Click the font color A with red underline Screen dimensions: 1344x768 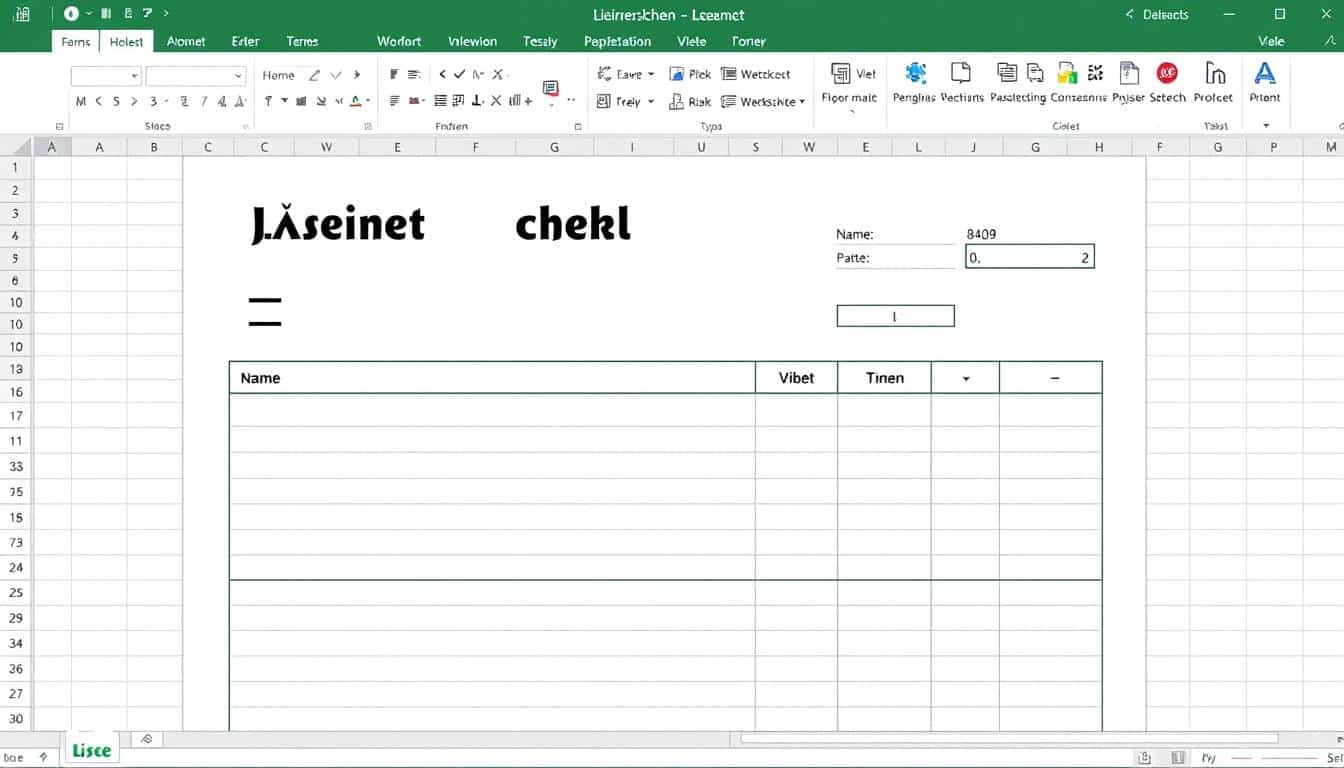pos(355,101)
